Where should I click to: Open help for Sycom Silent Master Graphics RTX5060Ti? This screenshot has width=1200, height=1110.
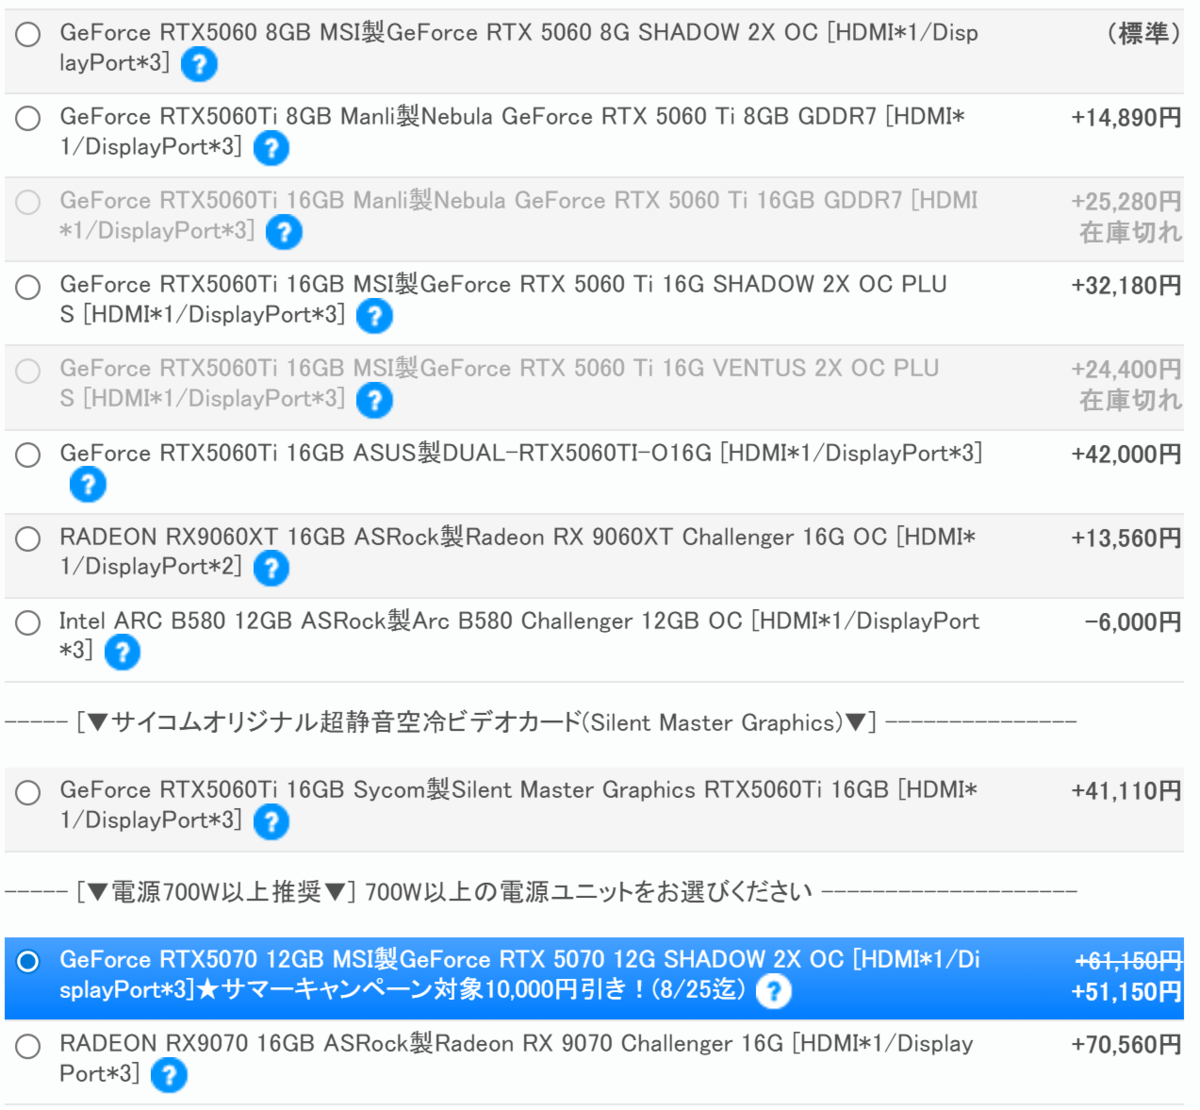pyautogui.click(x=271, y=822)
